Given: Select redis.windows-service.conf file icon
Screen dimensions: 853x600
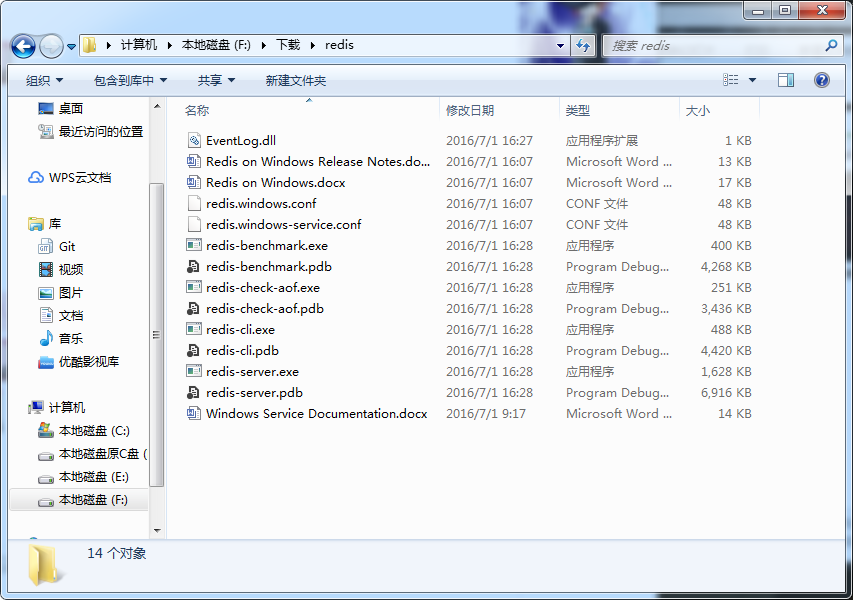Looking at the screenshot, I should (194, 224).
